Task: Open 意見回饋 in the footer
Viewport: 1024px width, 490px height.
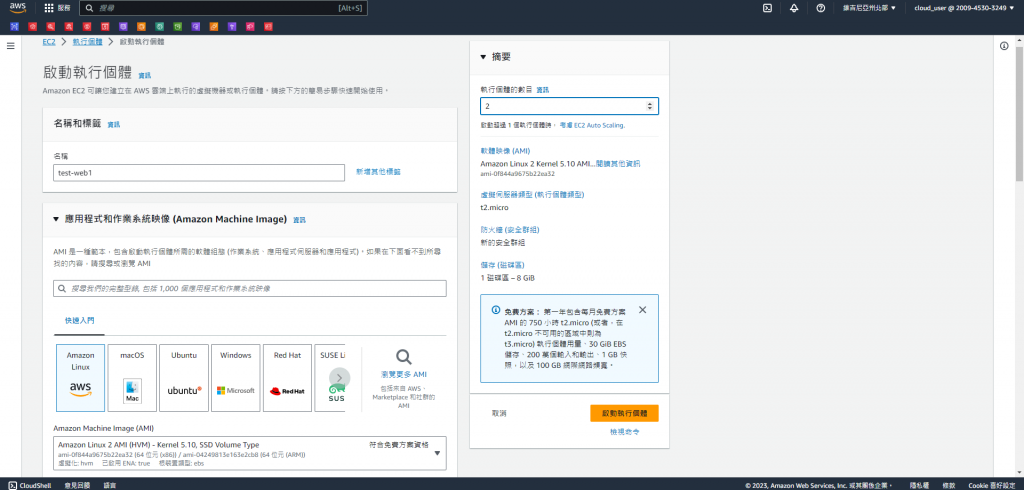Action: 76,485
